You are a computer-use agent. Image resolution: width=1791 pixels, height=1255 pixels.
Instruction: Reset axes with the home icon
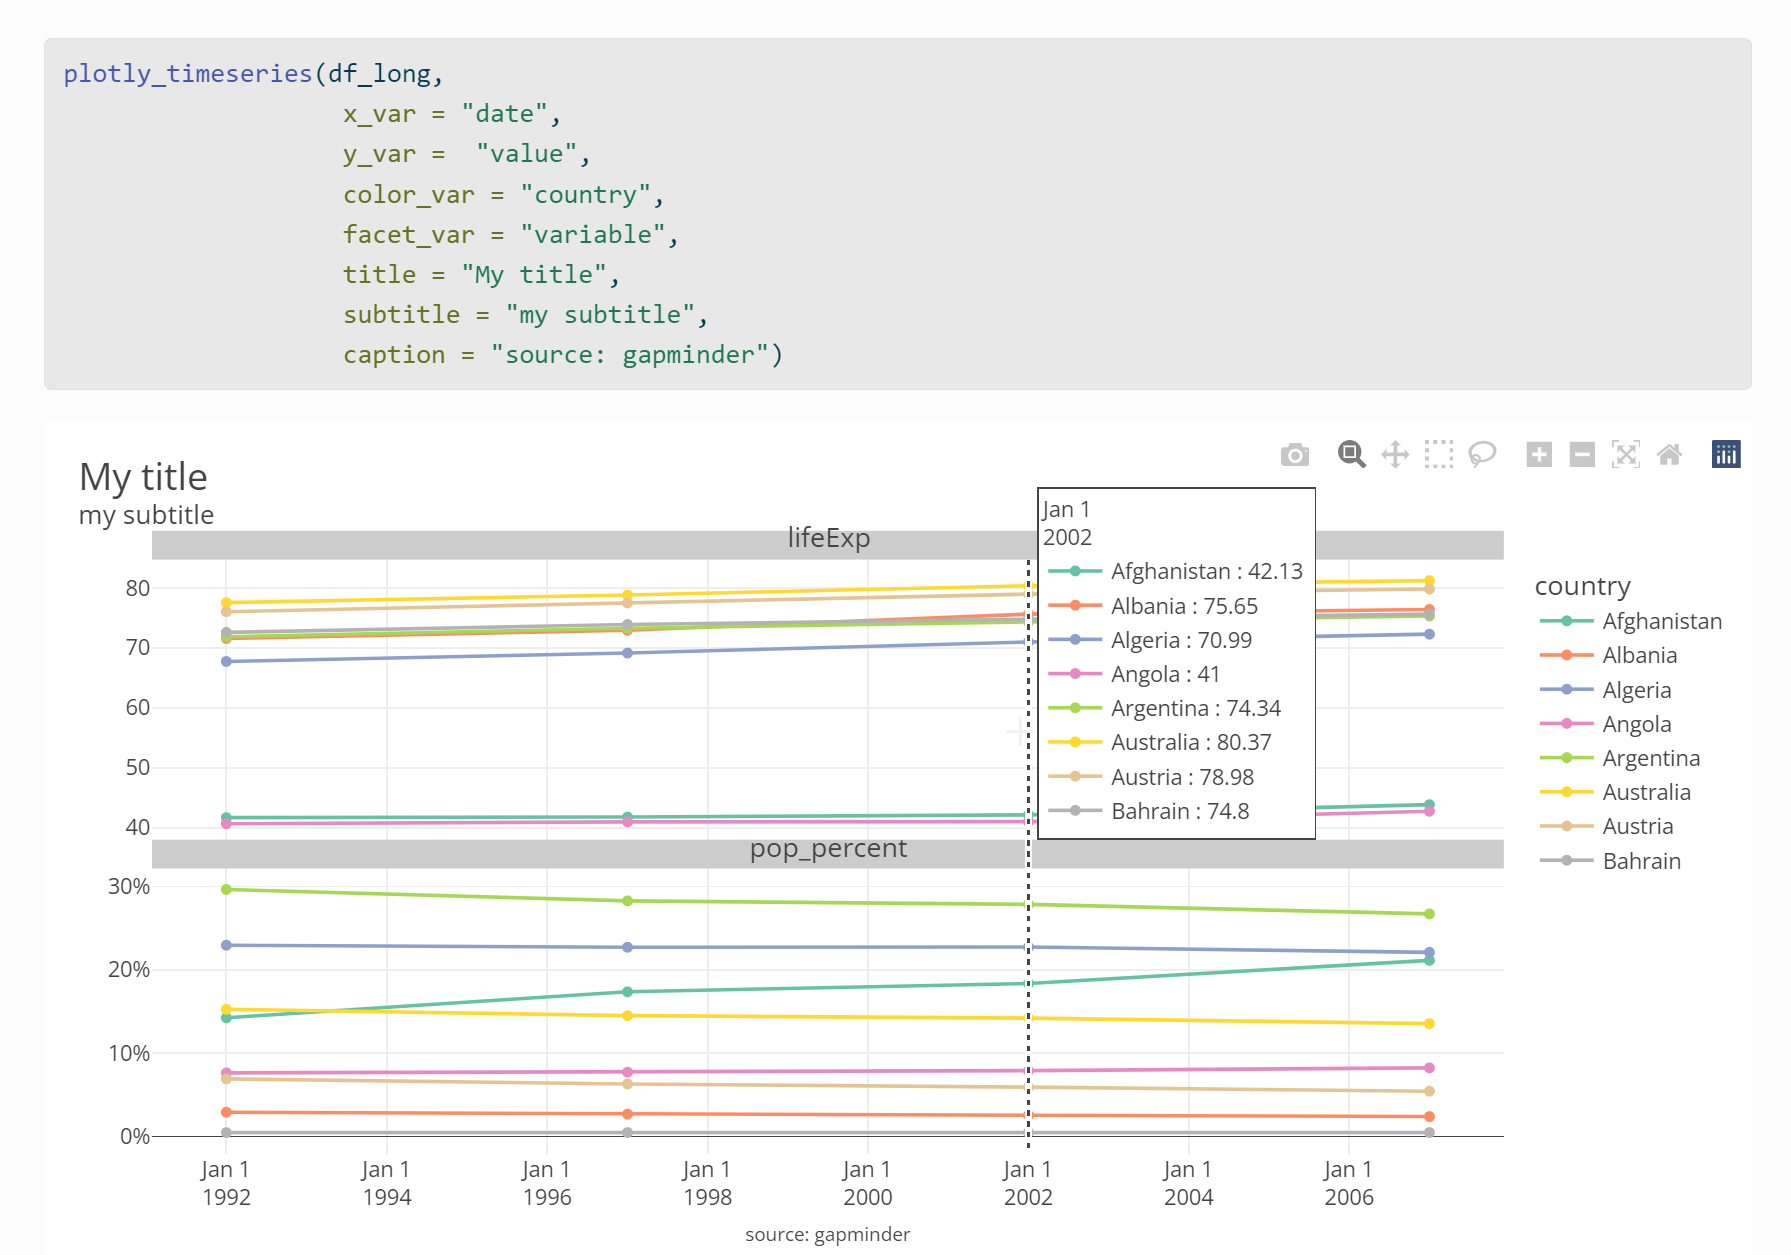(x=1669, y=455)
